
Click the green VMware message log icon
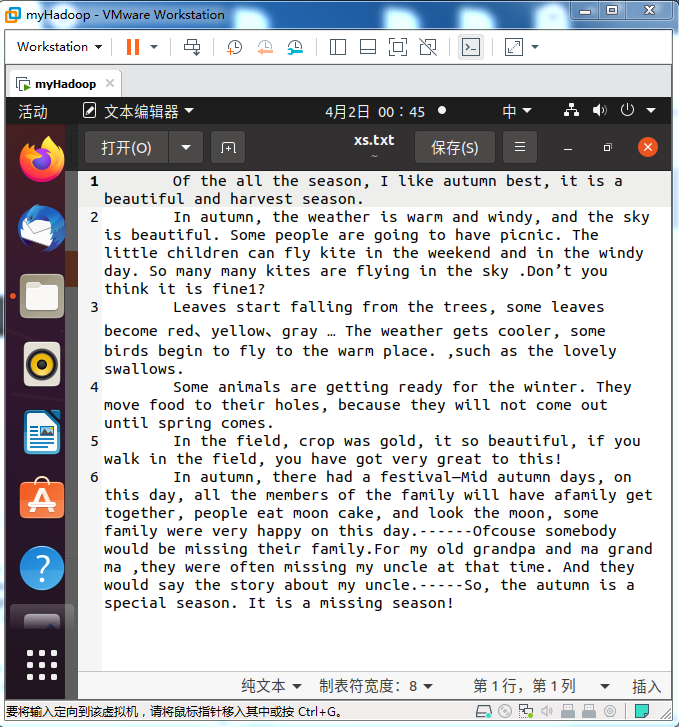click(x=642, y=711)
